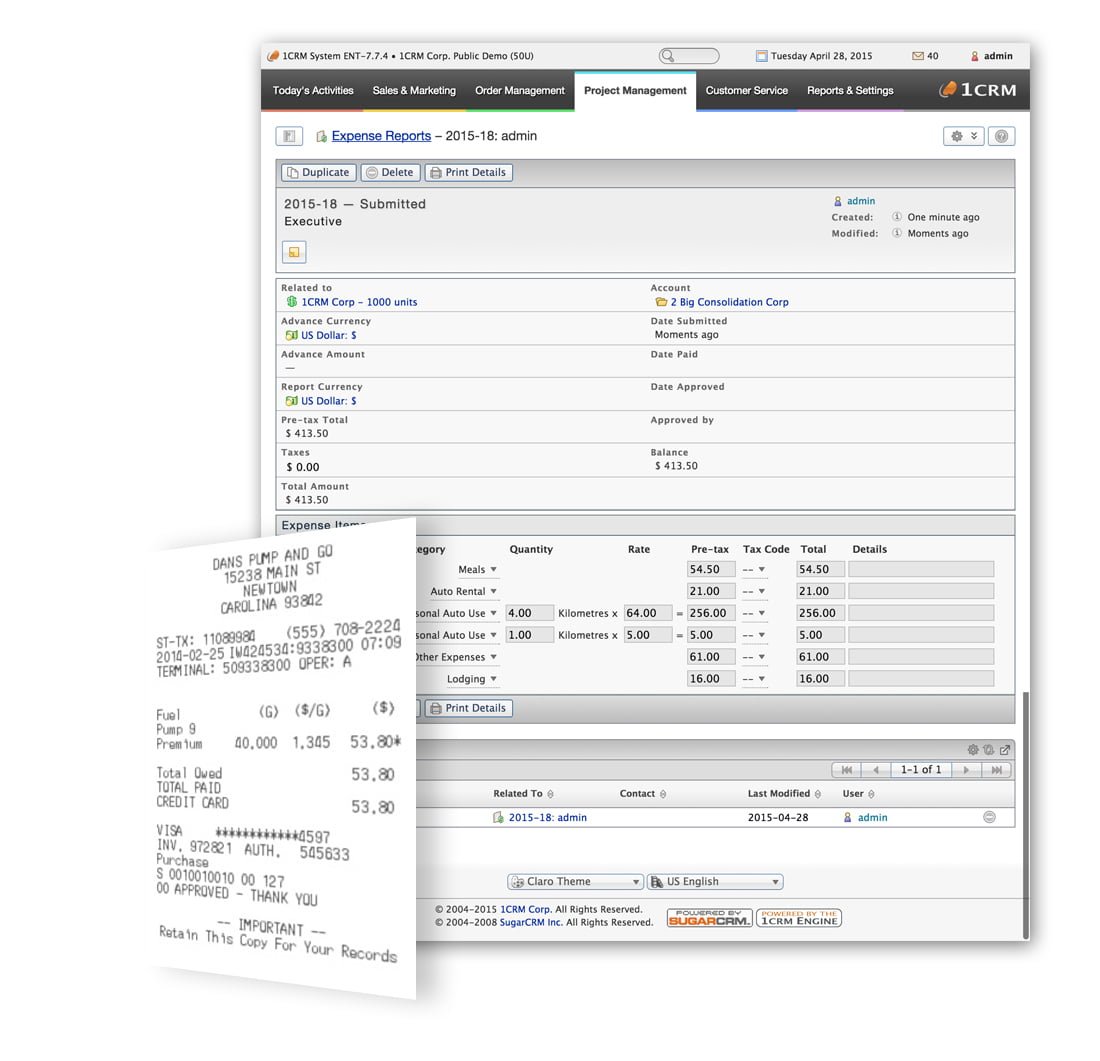Click the 1CRM Corp link in the footer

[x=525, y=909]
